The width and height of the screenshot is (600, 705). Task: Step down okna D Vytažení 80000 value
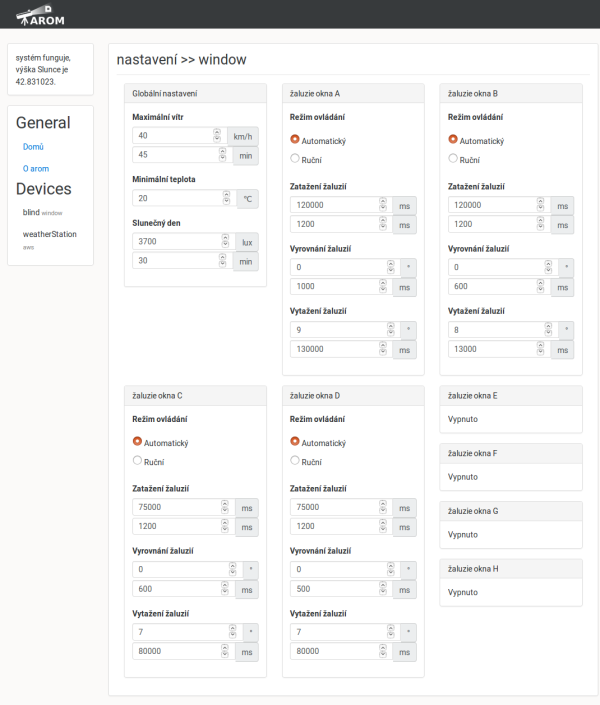tap(383, 655)
